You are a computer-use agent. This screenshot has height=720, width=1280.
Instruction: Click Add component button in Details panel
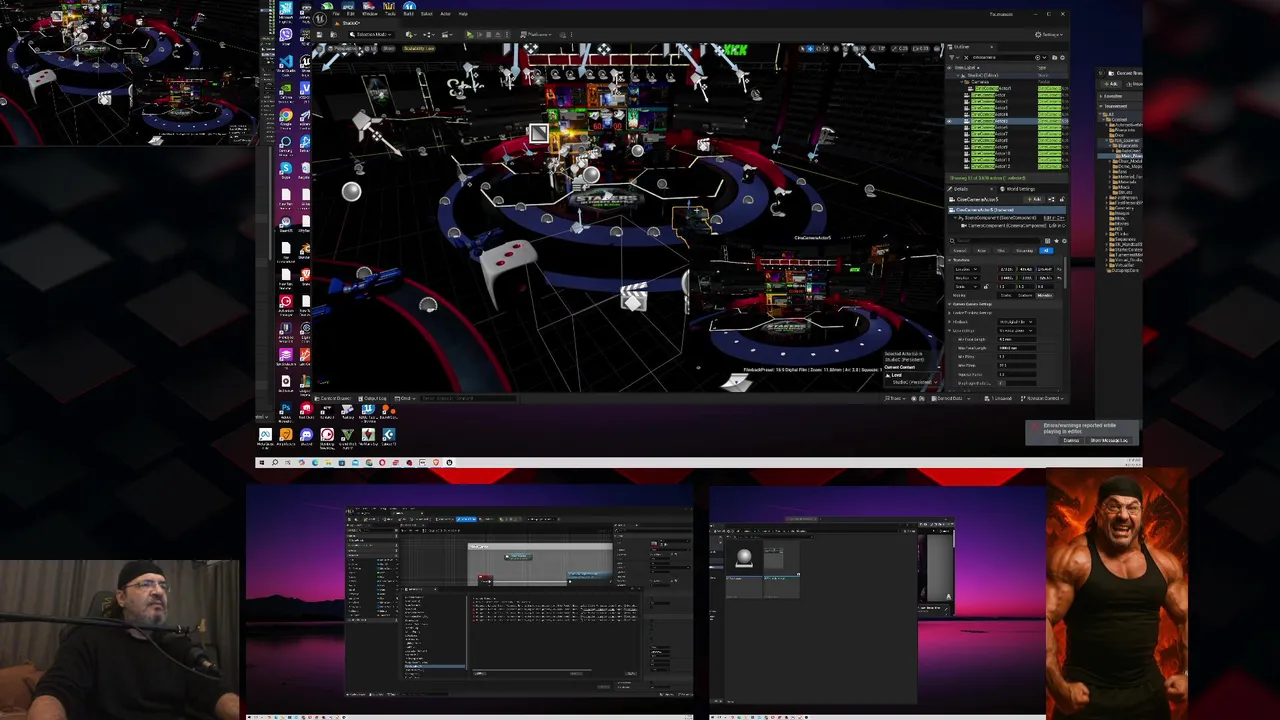pyautogui.click(x=1034, y=199)
